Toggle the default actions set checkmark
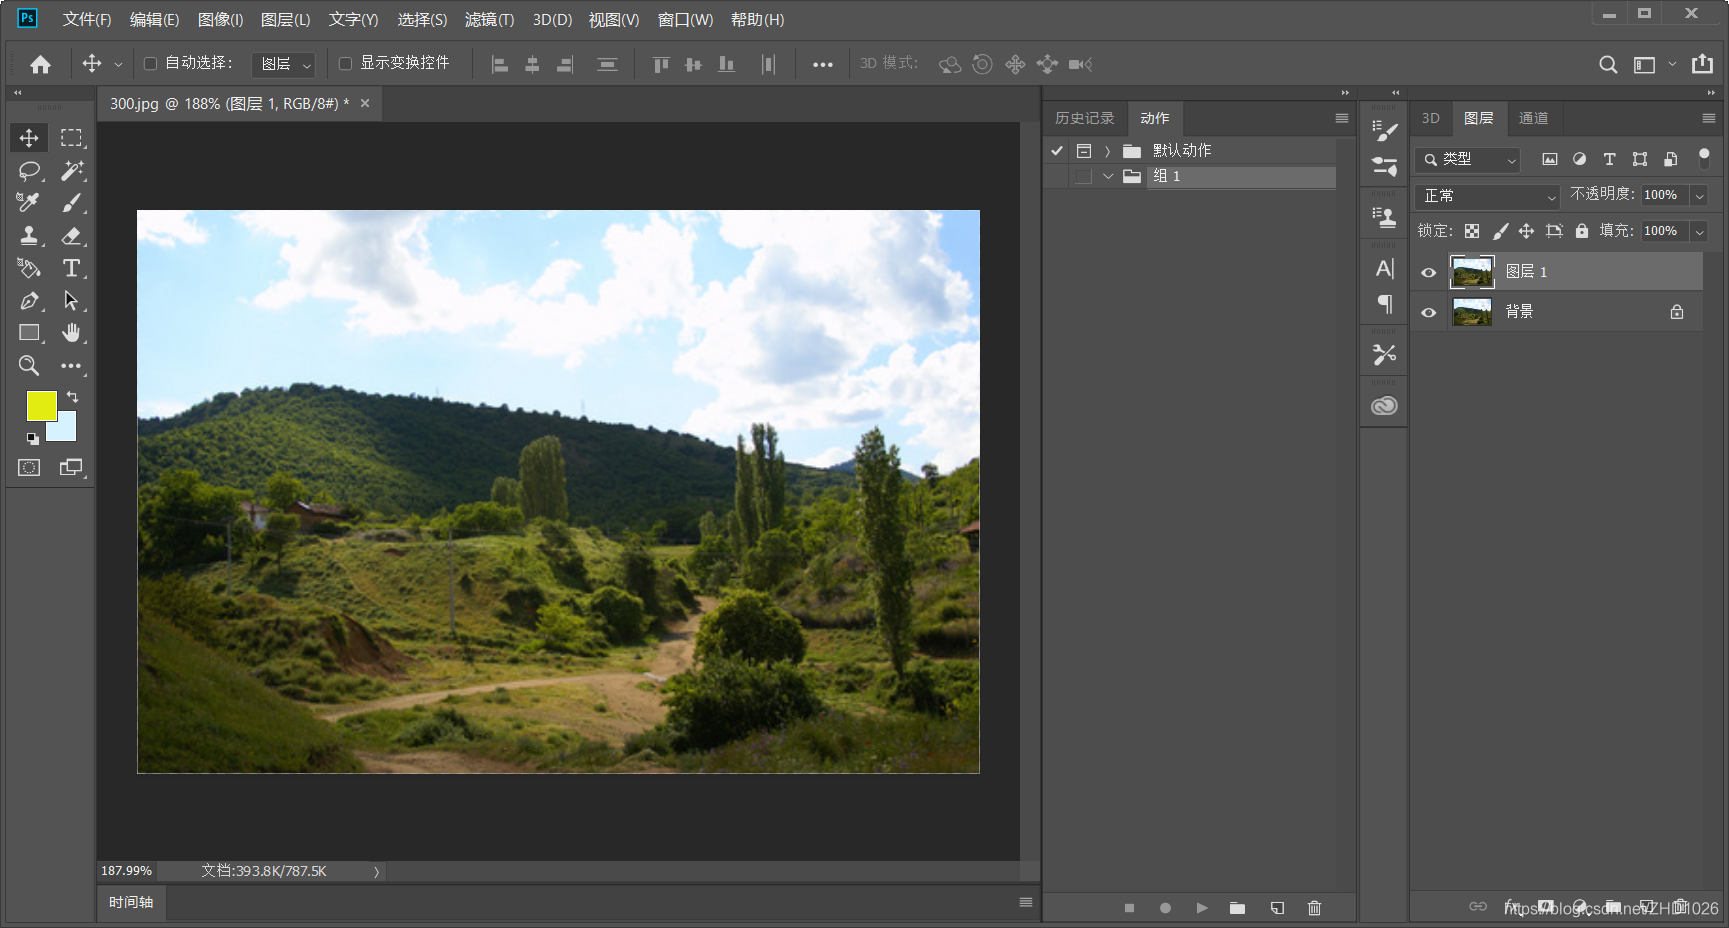1729x928 pixels. coord(1057,150)
